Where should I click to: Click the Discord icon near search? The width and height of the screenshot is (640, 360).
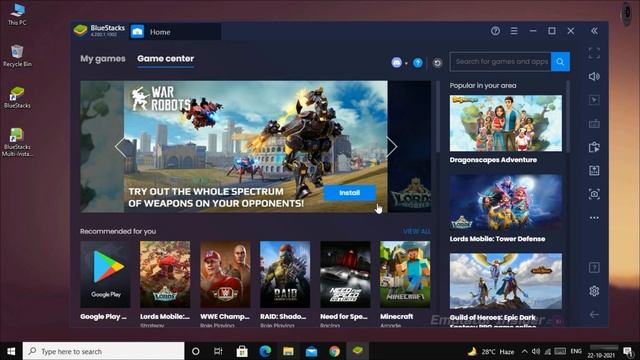pos(397,62)
